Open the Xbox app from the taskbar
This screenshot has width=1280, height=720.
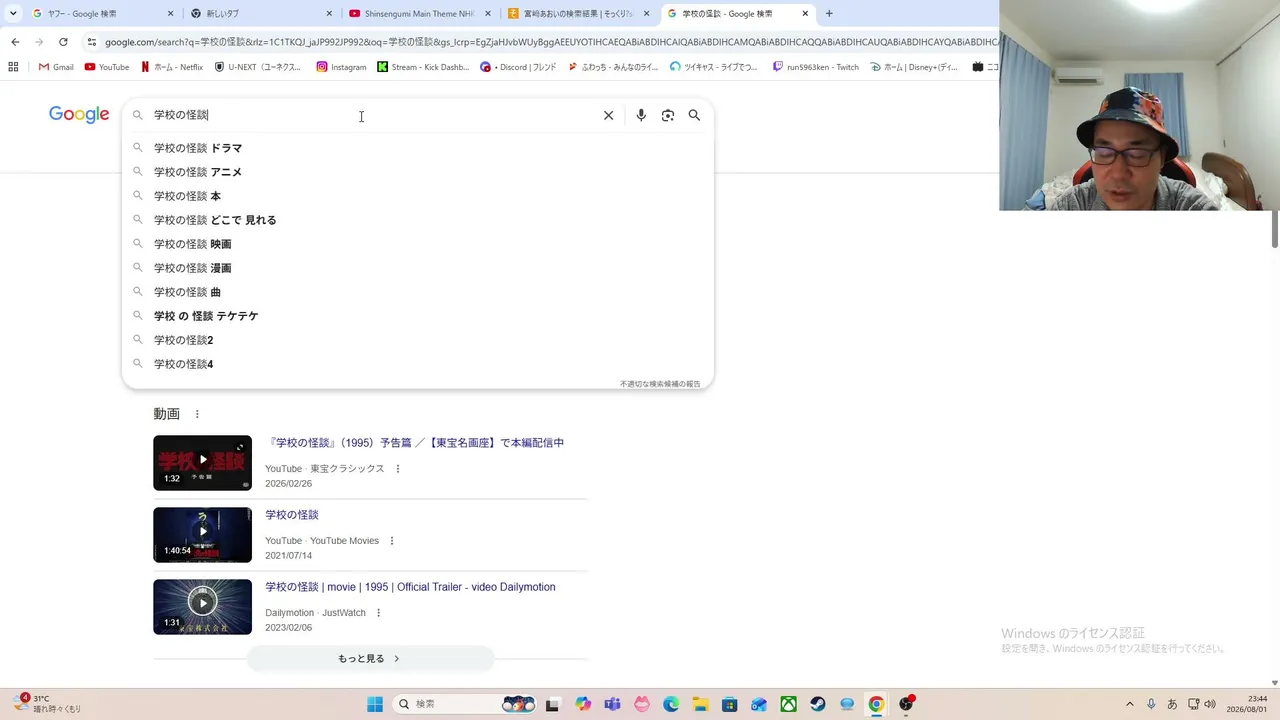pyautogui.click(x=789, y=704)
